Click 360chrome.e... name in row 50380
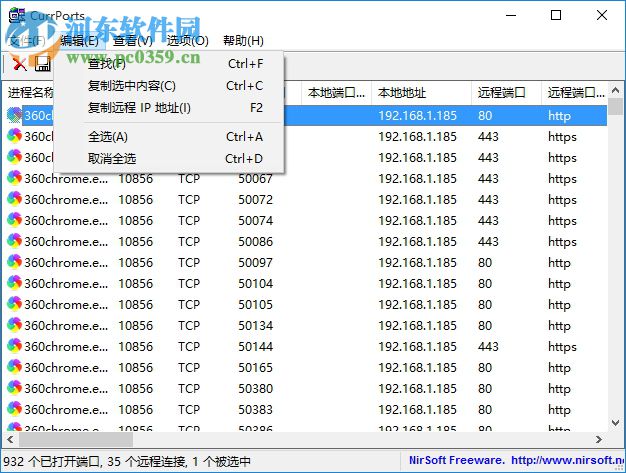 tap(66, 389)
